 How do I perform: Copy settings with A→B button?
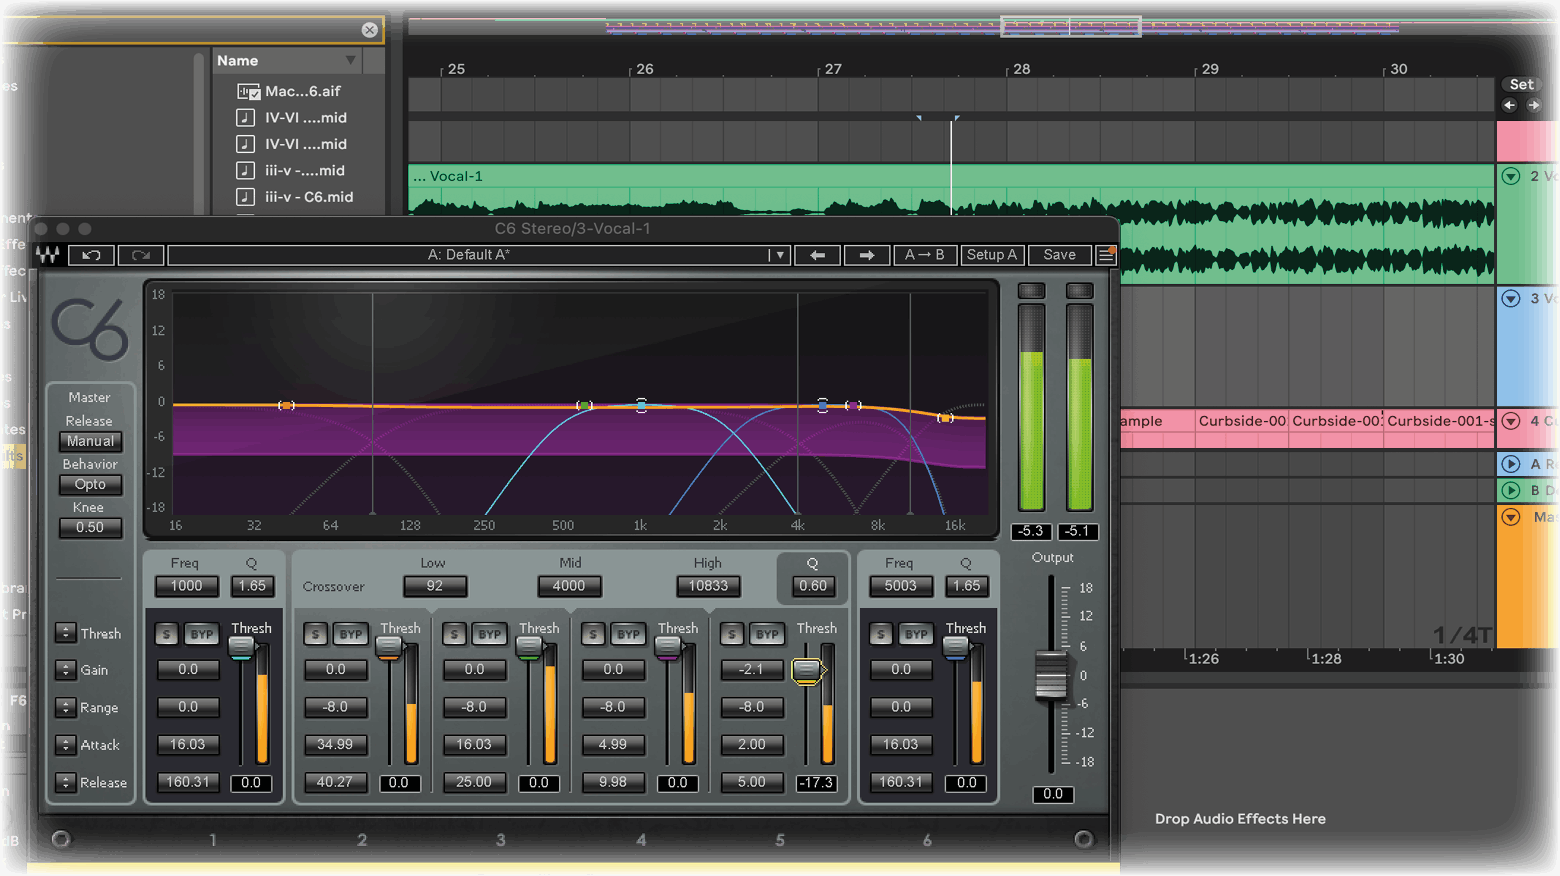point(924,255)
